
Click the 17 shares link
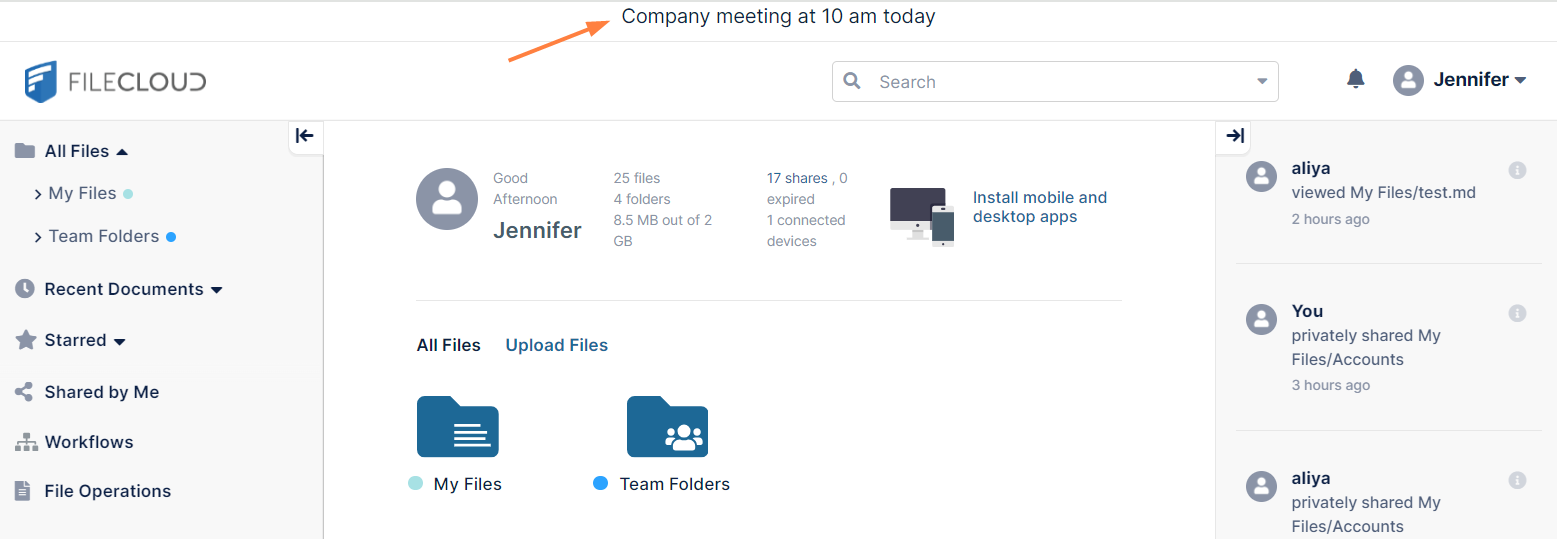pos(796,178)
